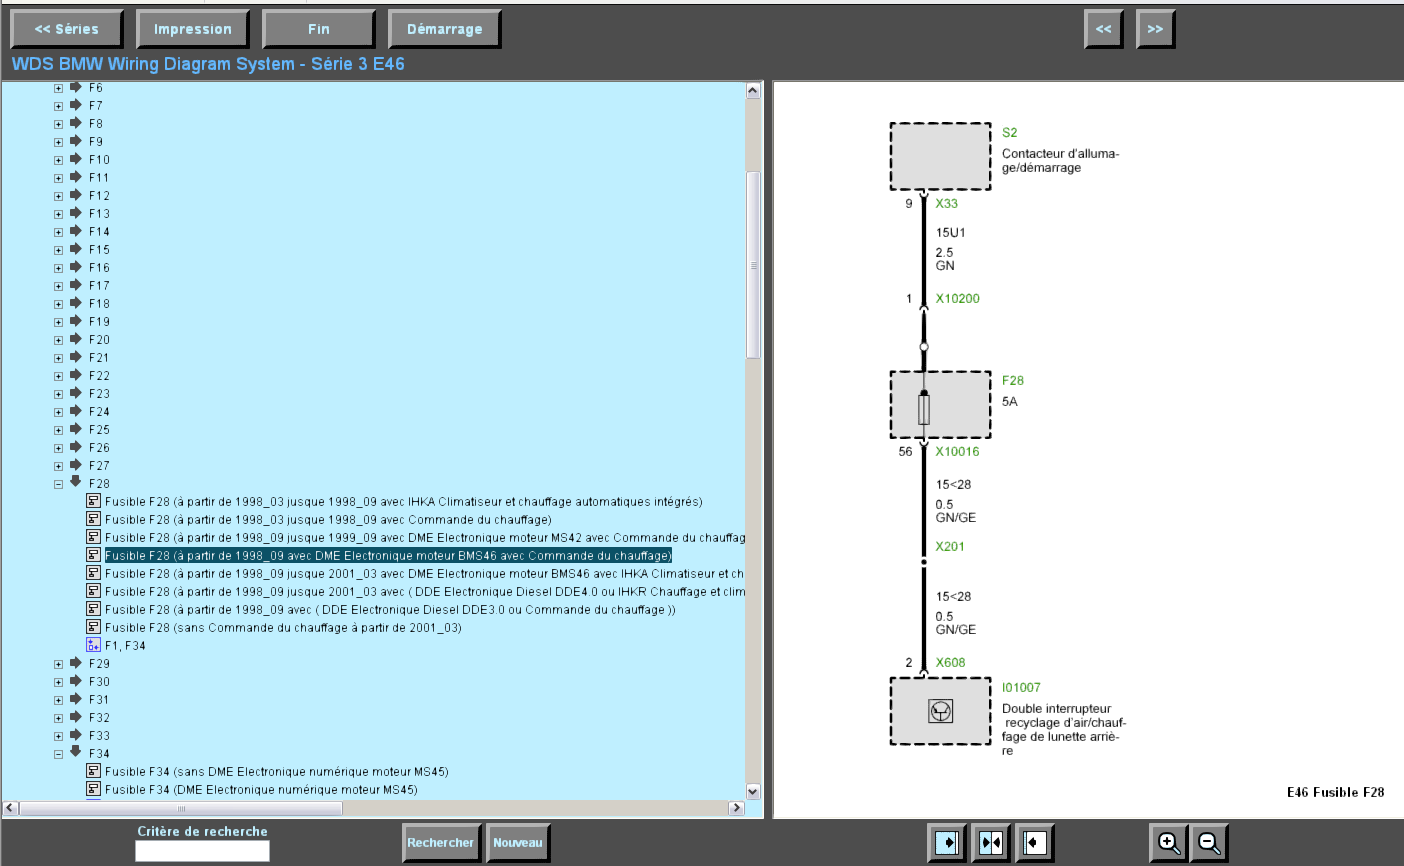Focus the Critère de recherche input field
The height and width of the screenshot is (866, 1404).
pyautogui.click(x=202, y=851)
